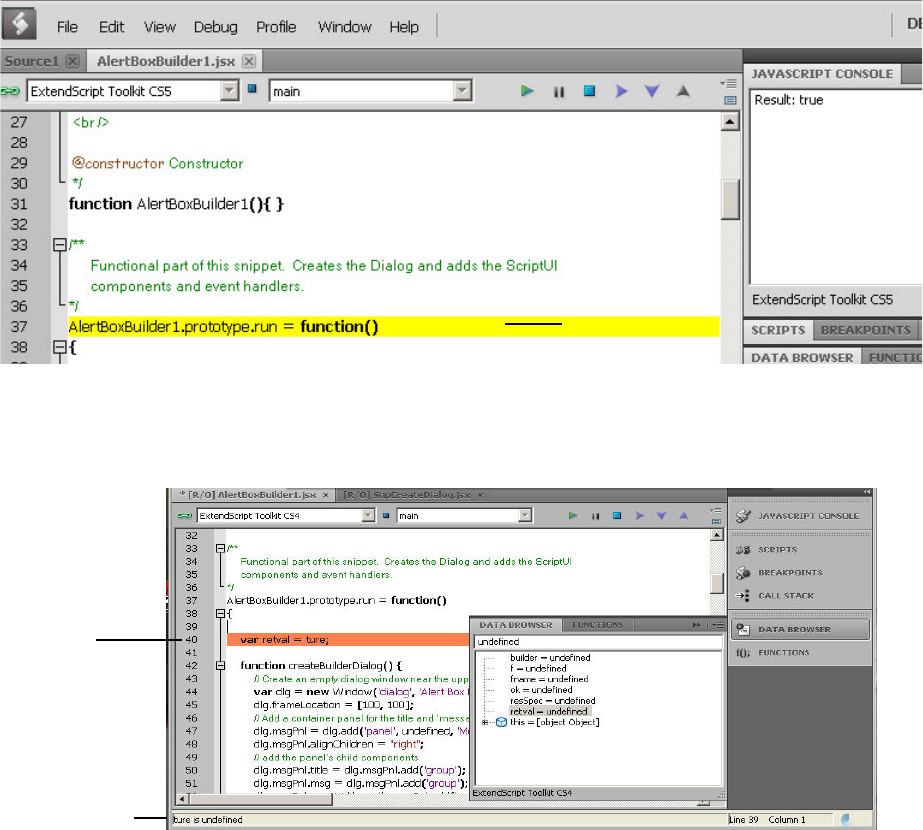
Task: Select the SnpCreateDialog.jsx document tab
Action: (x=407, y=495)
